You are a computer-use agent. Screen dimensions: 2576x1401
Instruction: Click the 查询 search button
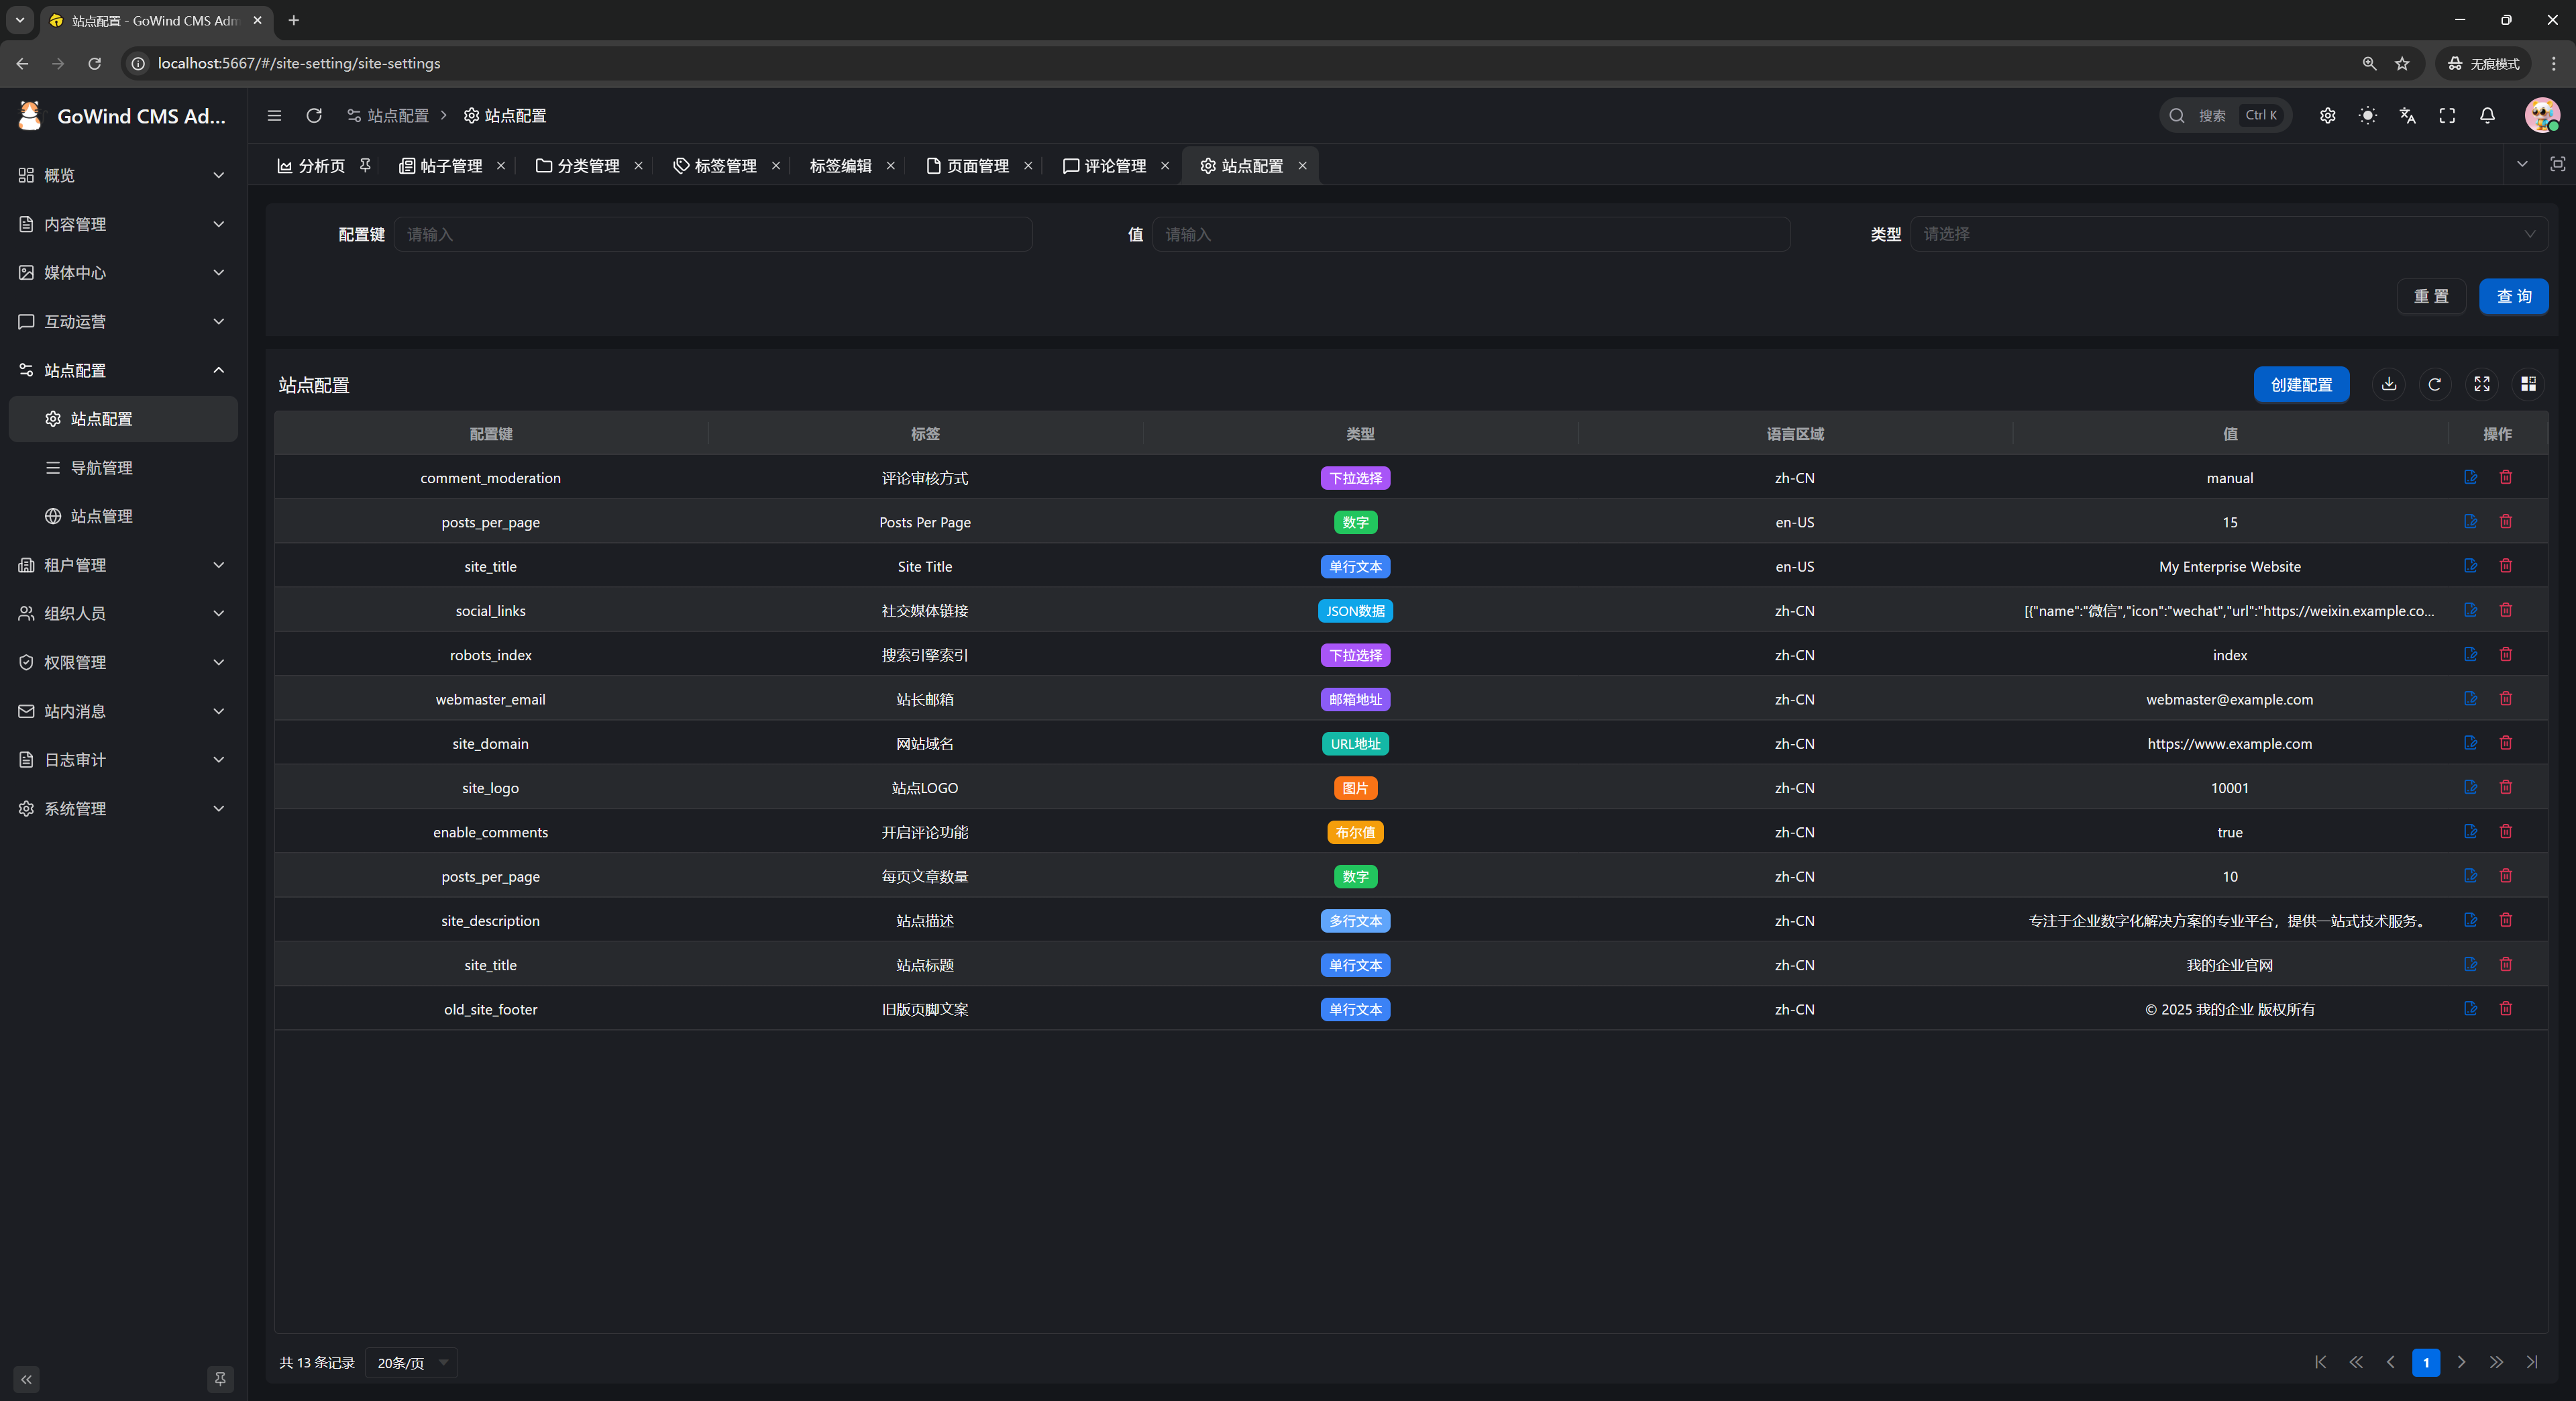[x=2513, y=296]
